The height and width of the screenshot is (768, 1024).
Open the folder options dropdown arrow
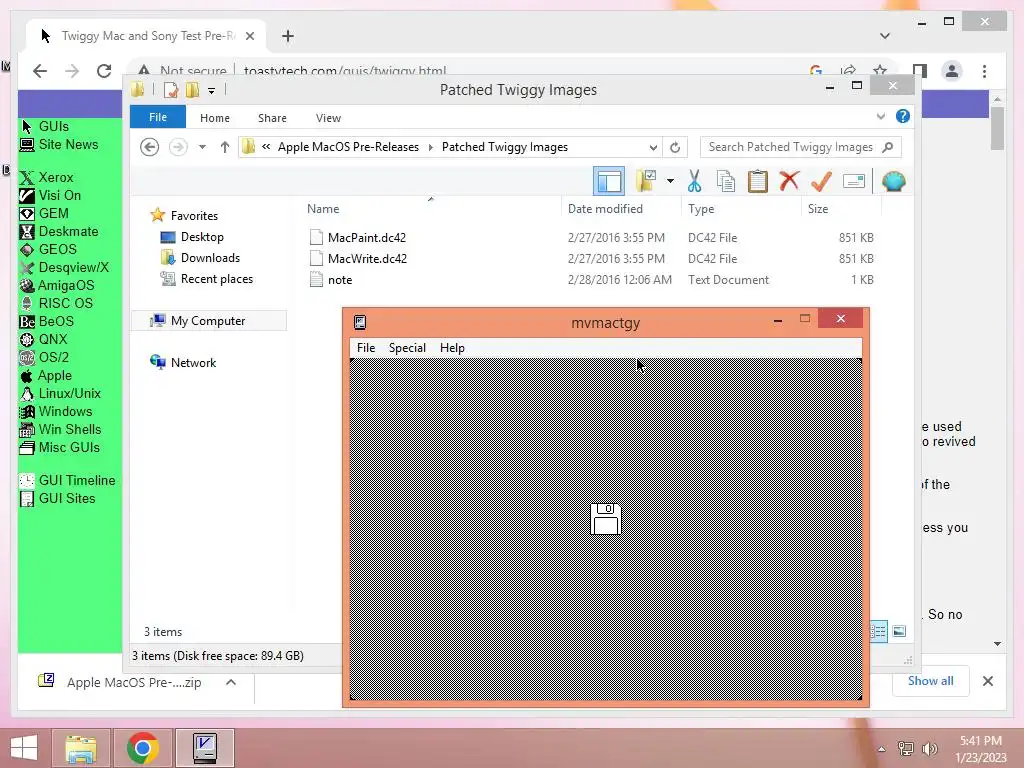coord(670,181)
